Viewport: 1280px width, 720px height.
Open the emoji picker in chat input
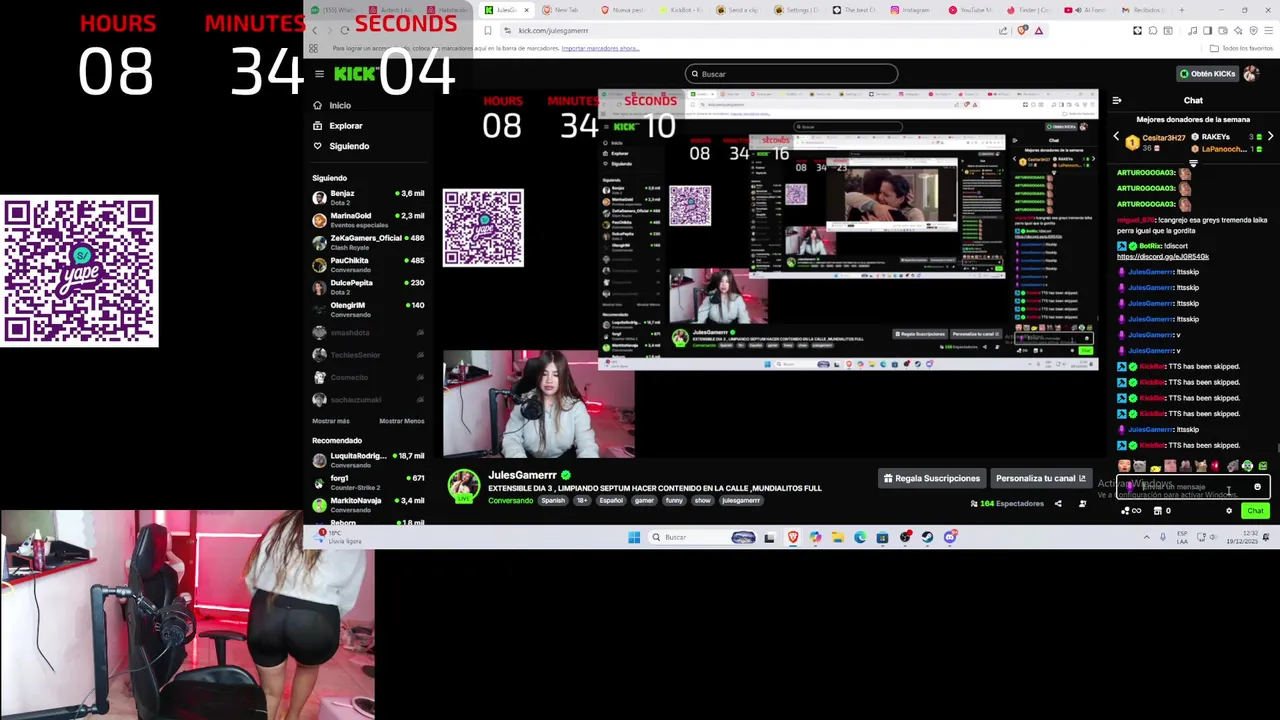tap(1257, 487)
